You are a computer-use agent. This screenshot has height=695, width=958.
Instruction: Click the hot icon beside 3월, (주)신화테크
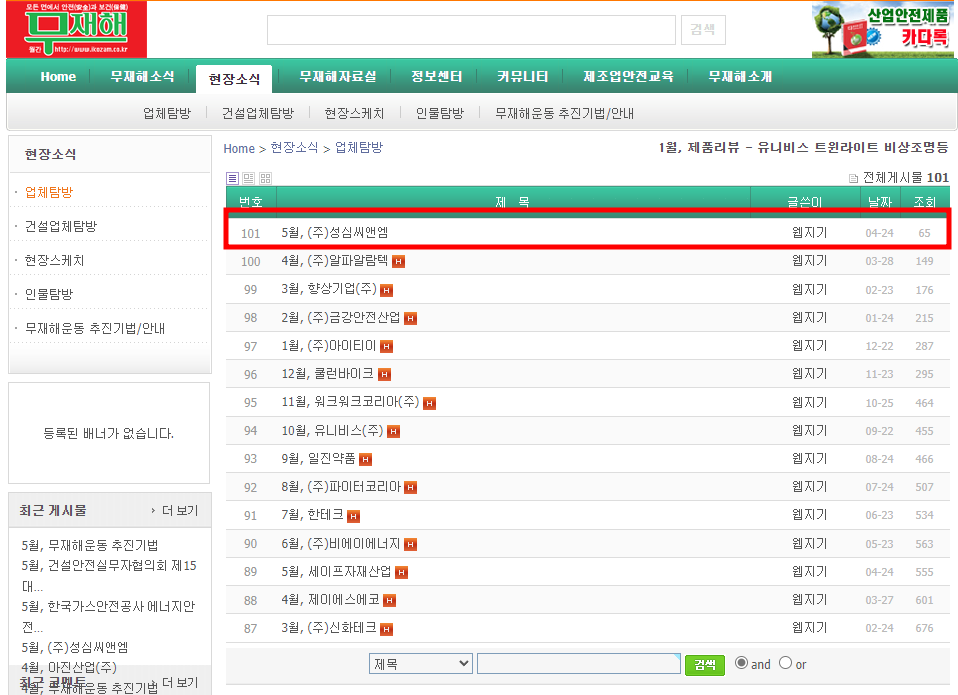click(x=386, y=628)
